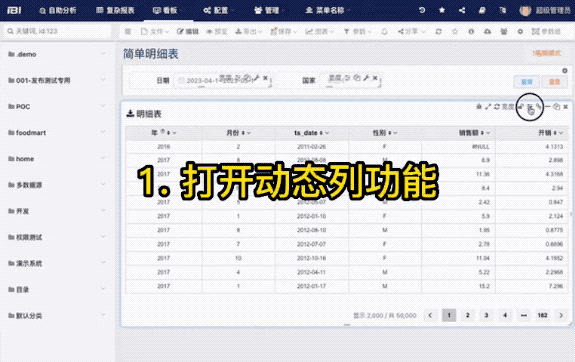Click the wrench icon on 国家 filter
Viewport: 575px width, 362px height.
click(x=366, y=78)
